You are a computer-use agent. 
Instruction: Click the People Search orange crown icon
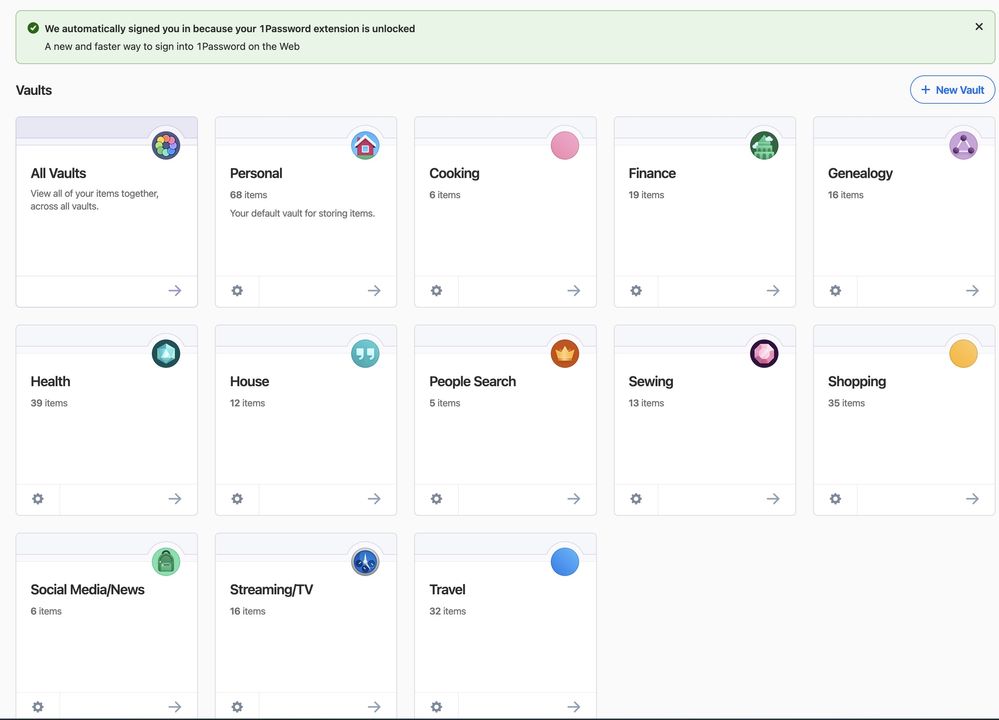(x=564, y=354)
